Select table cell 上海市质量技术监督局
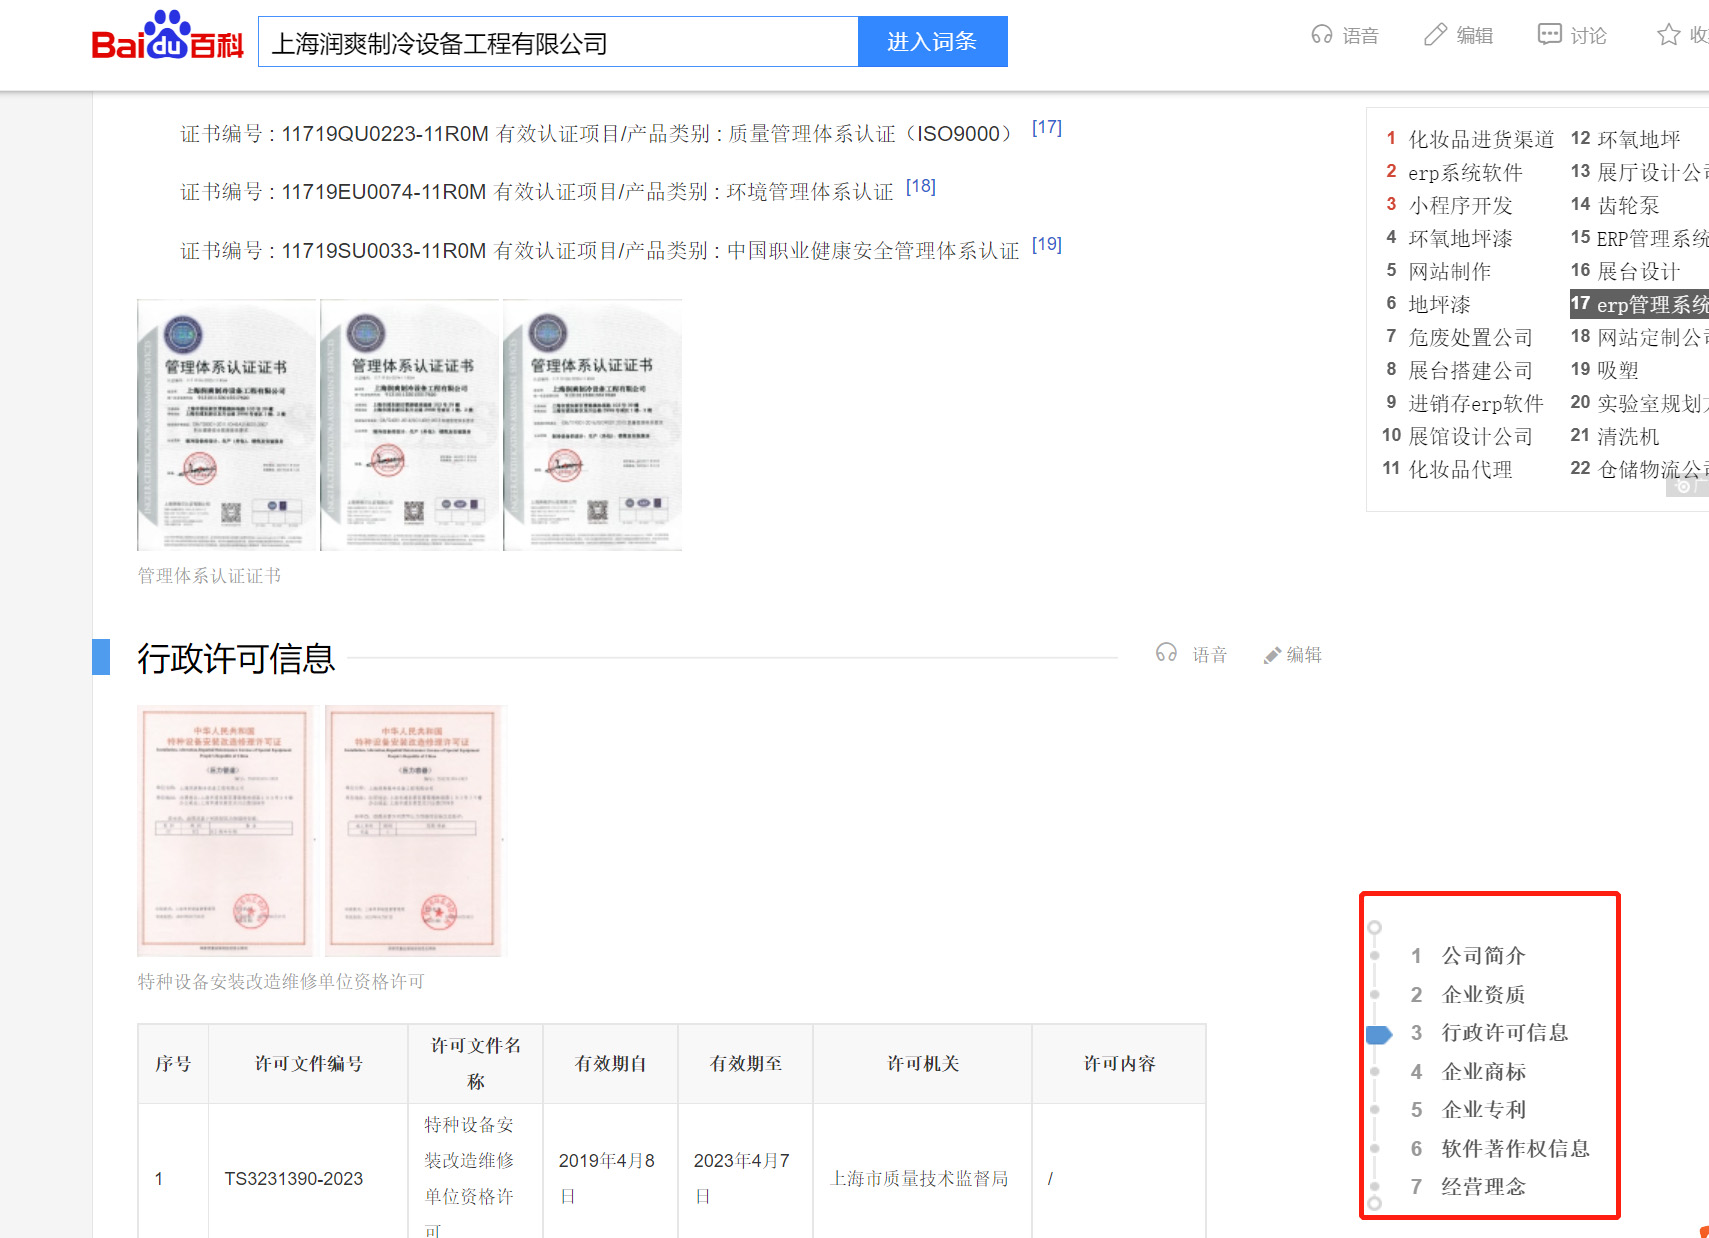Image resolution: width=1709 pixels, height=1238 pixels. (920, 1179)
